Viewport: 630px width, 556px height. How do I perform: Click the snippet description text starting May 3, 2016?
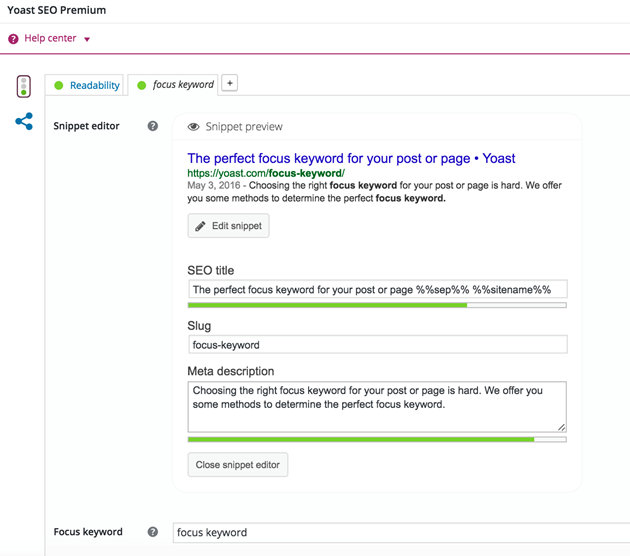point(374,192)
